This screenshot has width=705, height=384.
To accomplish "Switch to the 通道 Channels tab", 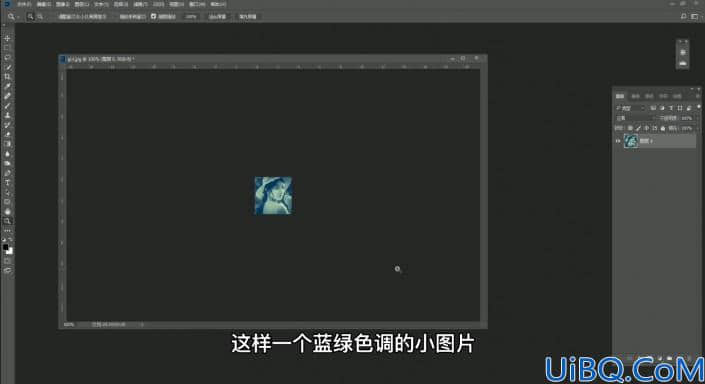I will point(635,96).
